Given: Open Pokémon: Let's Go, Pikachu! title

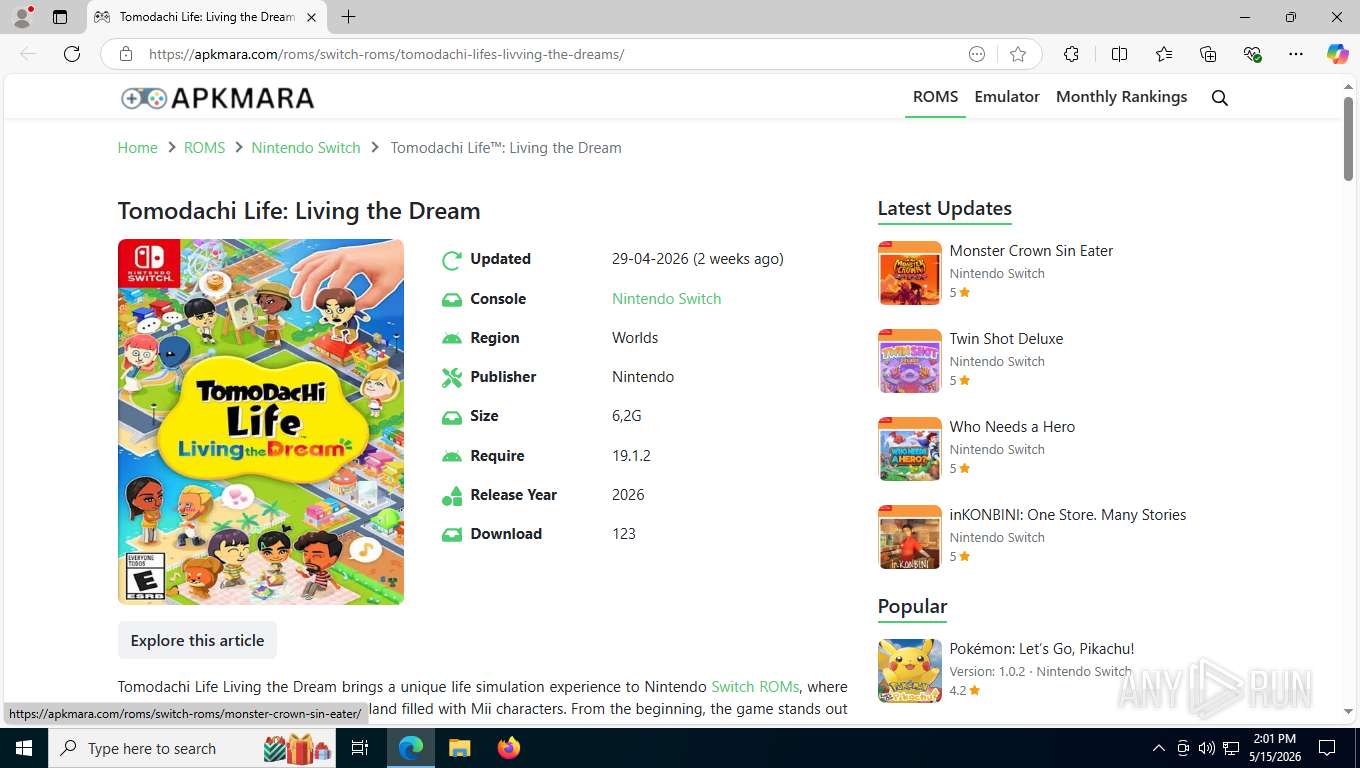Looking at the screenshot, I should (1042, 649).
